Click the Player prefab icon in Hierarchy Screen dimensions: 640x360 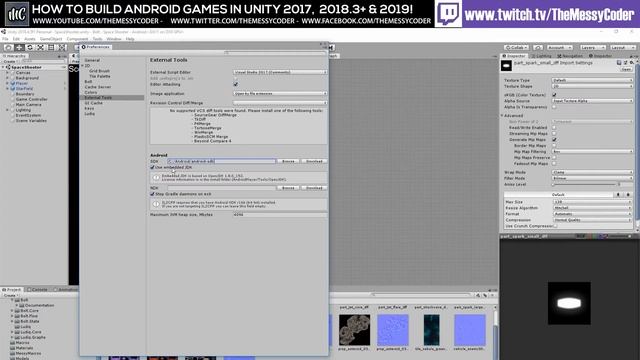[x=13, y=83]
